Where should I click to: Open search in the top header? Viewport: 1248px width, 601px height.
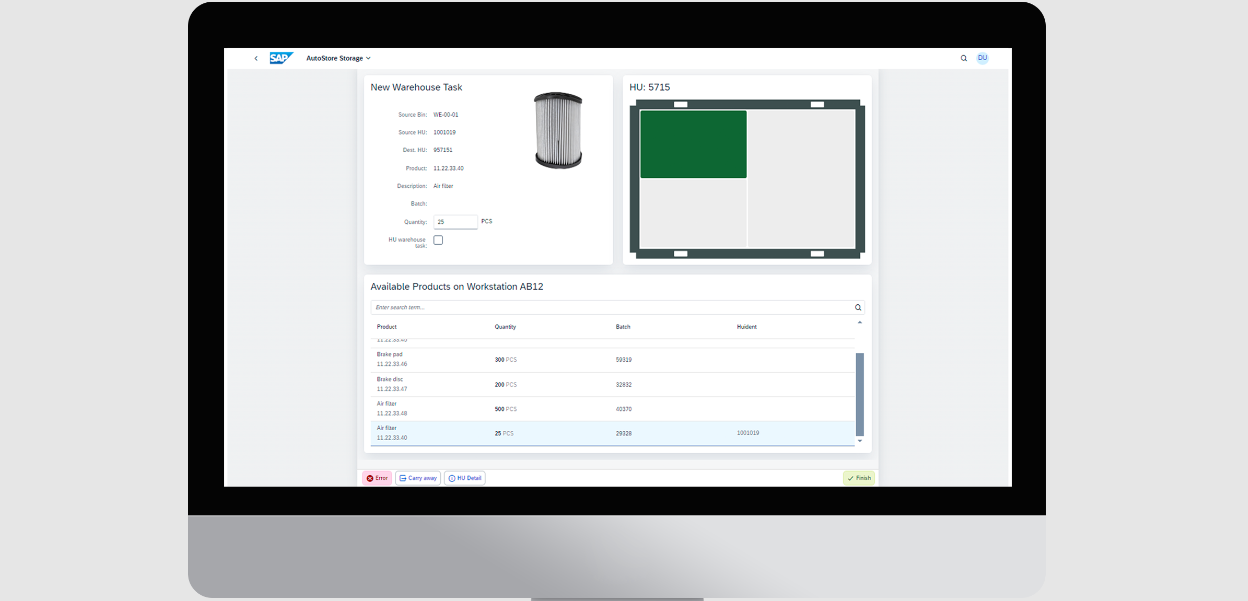[x=964, y=58]
